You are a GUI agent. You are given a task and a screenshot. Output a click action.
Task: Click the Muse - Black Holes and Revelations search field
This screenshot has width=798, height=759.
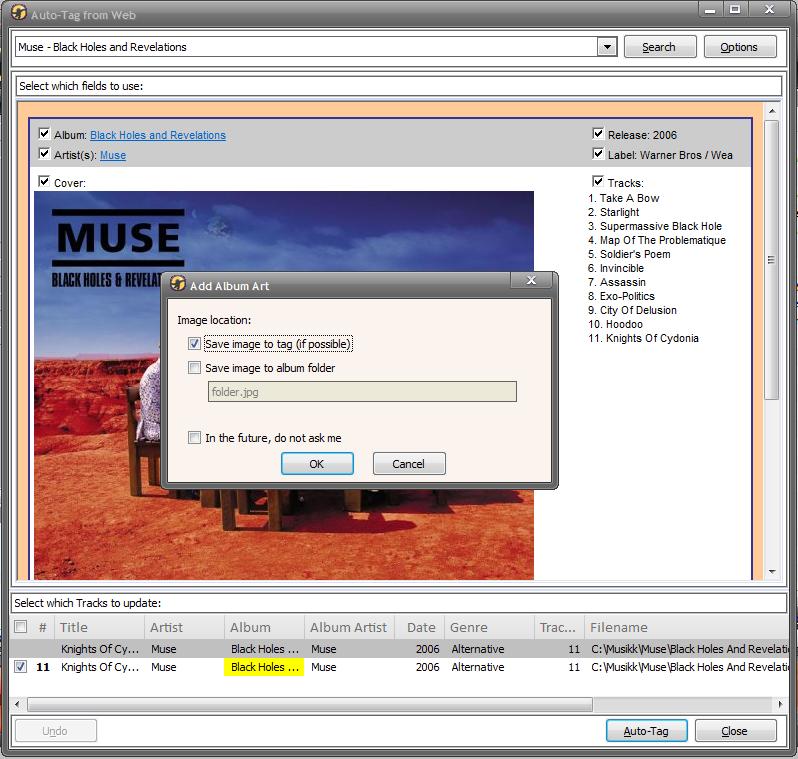point(306,47)
